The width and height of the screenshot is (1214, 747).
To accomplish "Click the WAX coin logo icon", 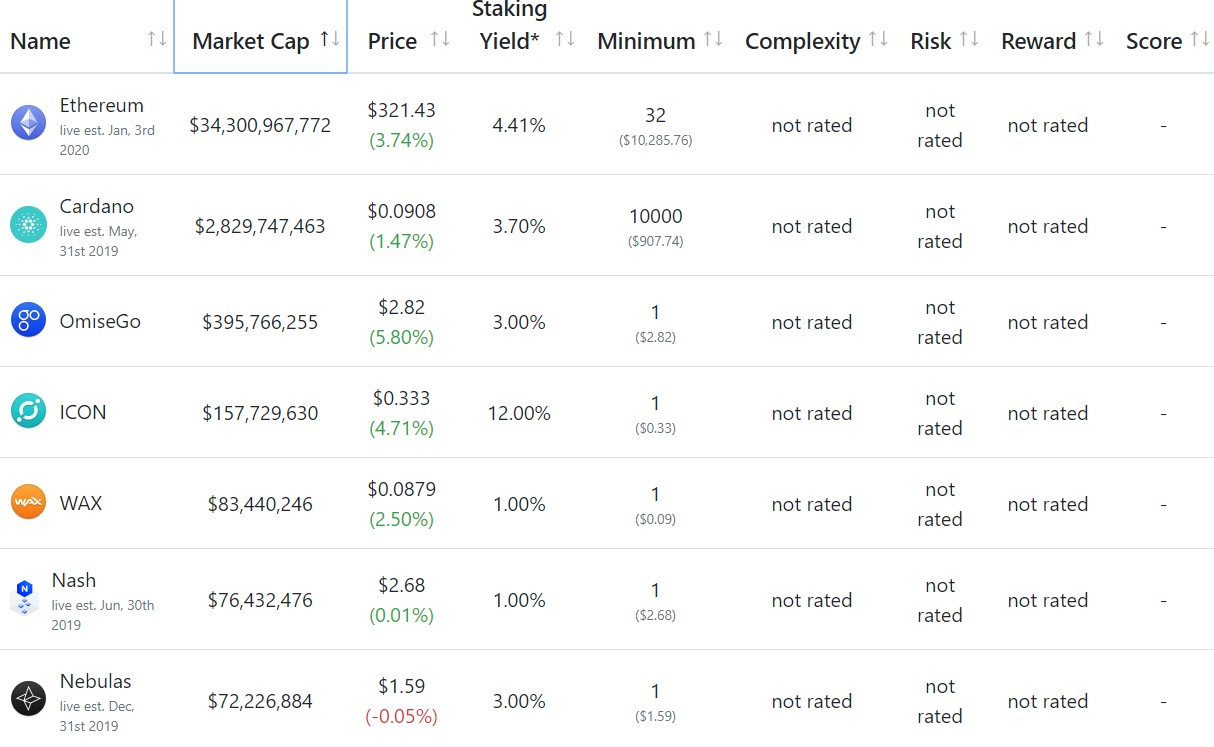I will [28, 502].
